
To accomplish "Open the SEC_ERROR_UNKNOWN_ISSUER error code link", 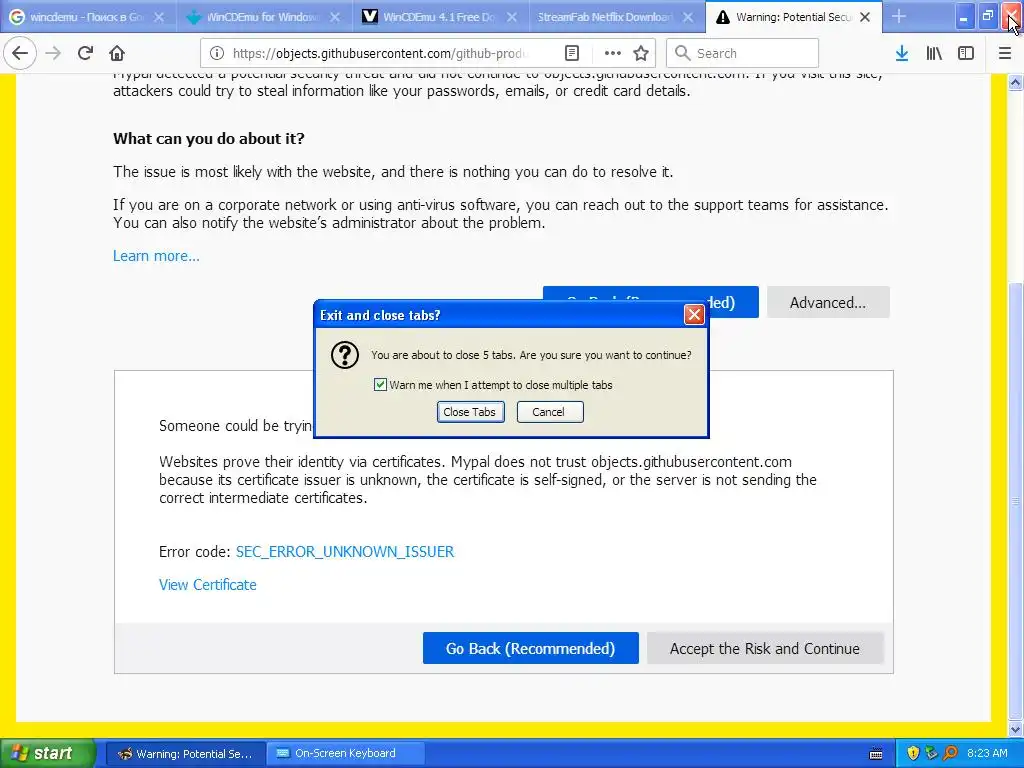I will [345, 552].
